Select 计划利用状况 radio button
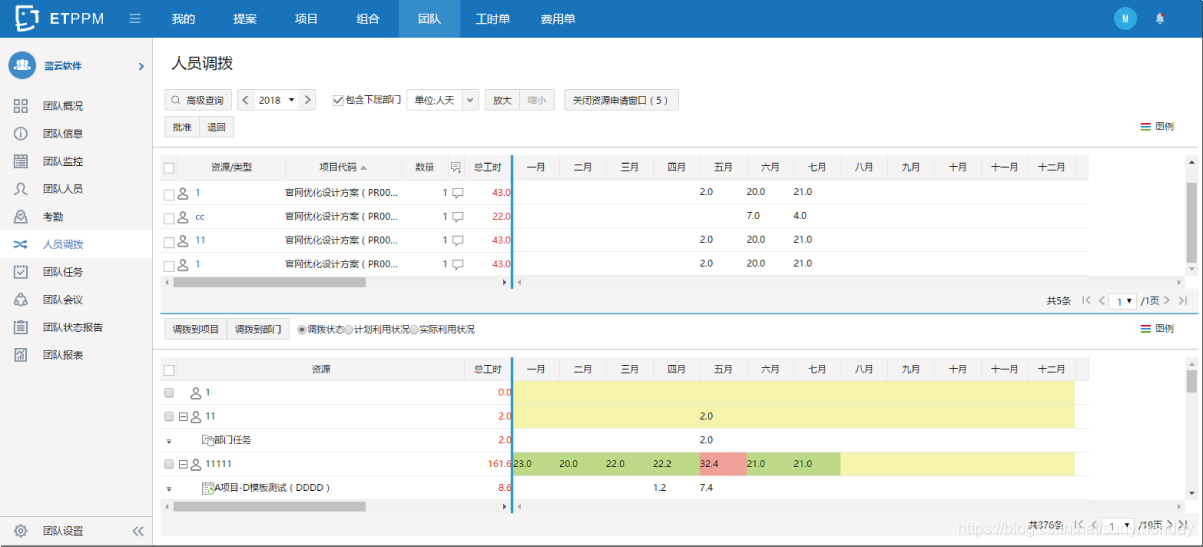 [349, 330]
